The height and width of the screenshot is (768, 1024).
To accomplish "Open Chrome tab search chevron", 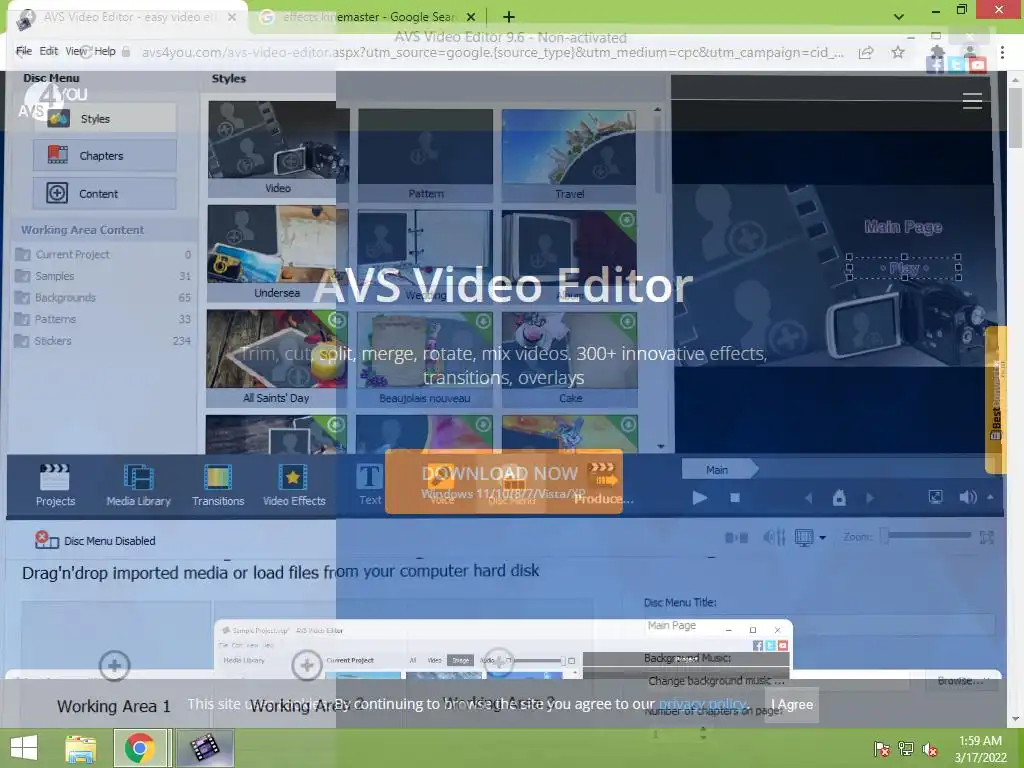I will click(899, 17).
